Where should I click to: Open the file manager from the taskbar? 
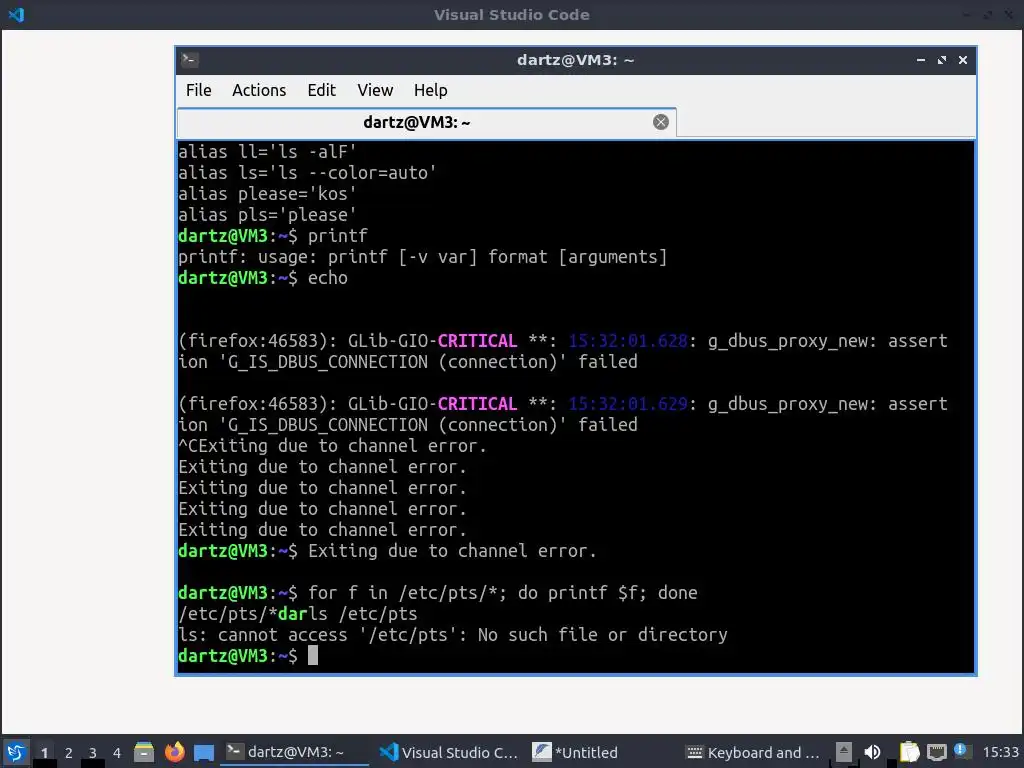(x=144, y=752)
